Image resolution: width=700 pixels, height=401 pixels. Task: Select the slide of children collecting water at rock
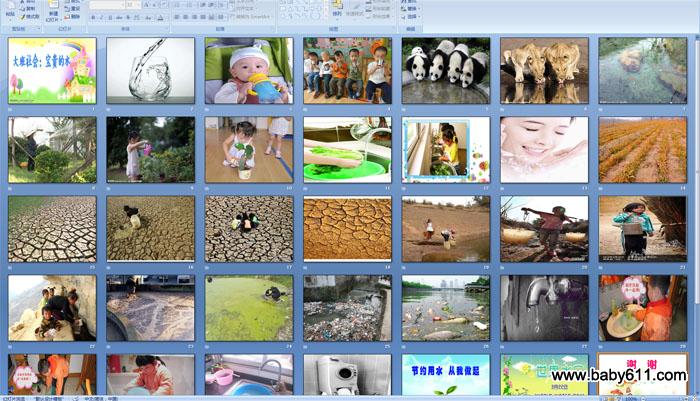click(52, 308)
